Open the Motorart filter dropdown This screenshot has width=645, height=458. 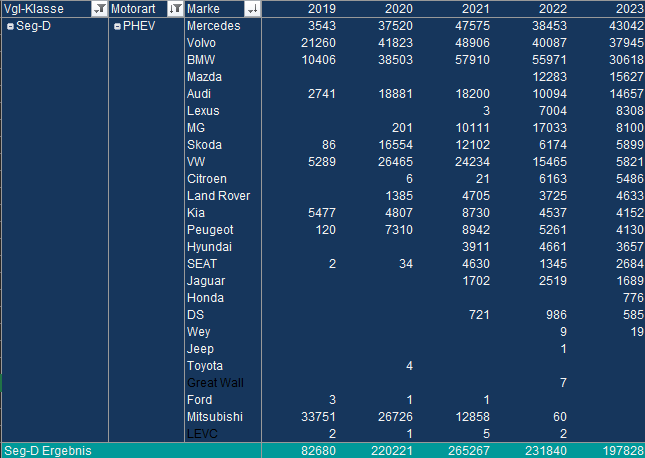pos(175,9)
